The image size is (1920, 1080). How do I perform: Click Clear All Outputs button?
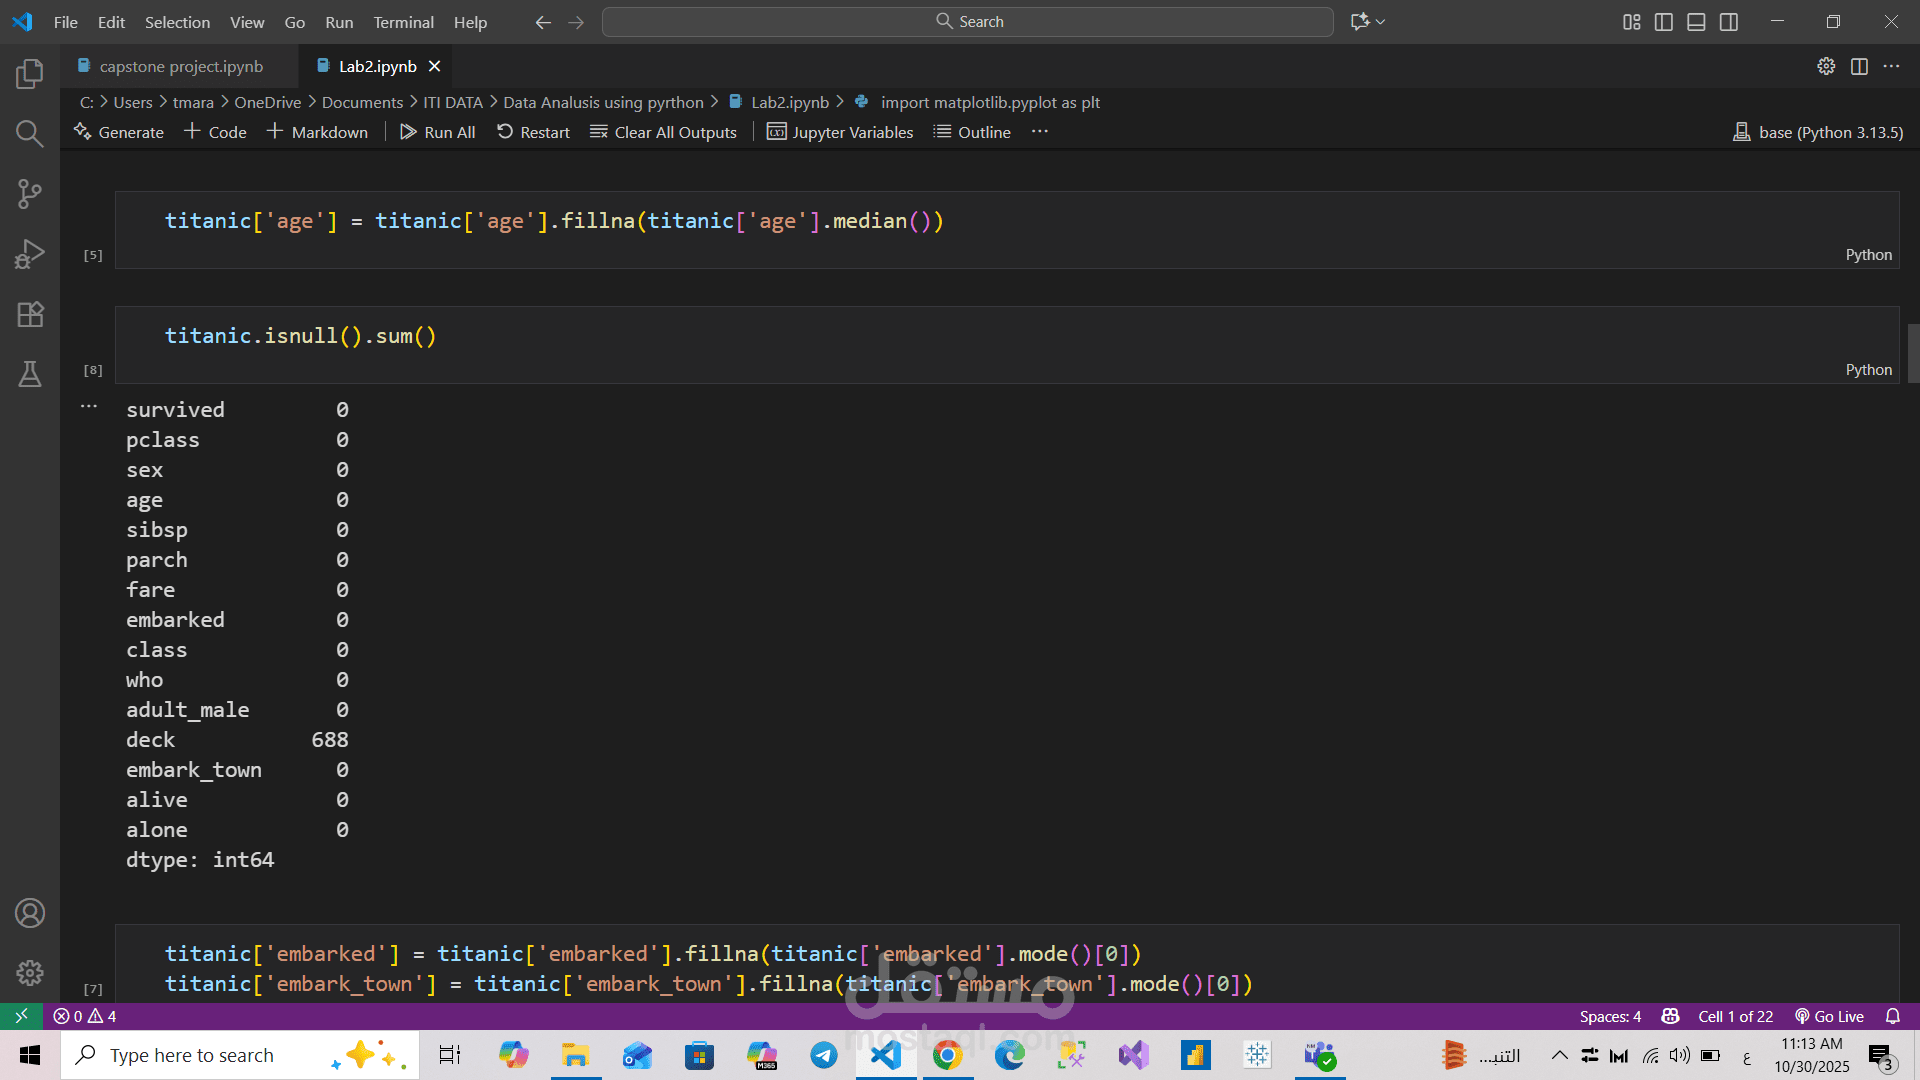tap(663, 132)
